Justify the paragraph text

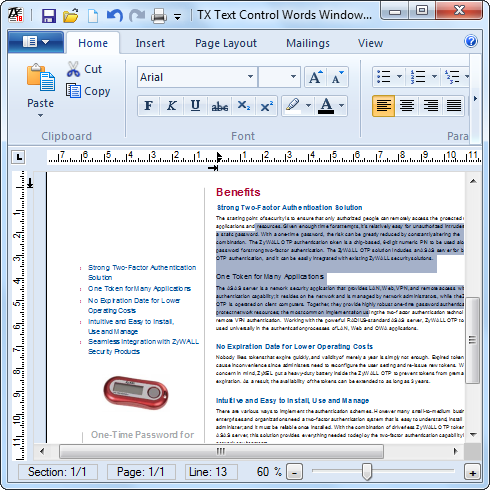click(x=454, y=106)
